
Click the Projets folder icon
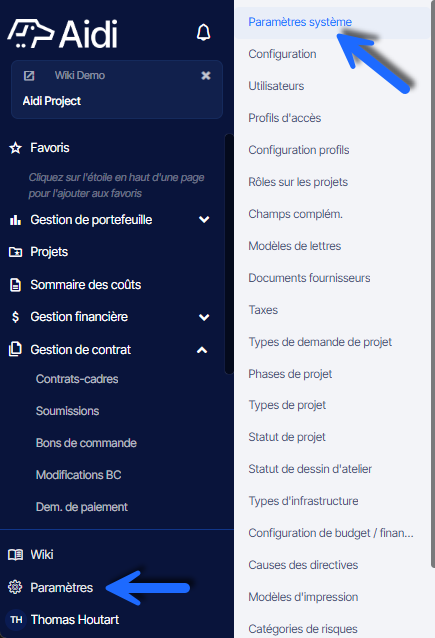coord(15,252)
